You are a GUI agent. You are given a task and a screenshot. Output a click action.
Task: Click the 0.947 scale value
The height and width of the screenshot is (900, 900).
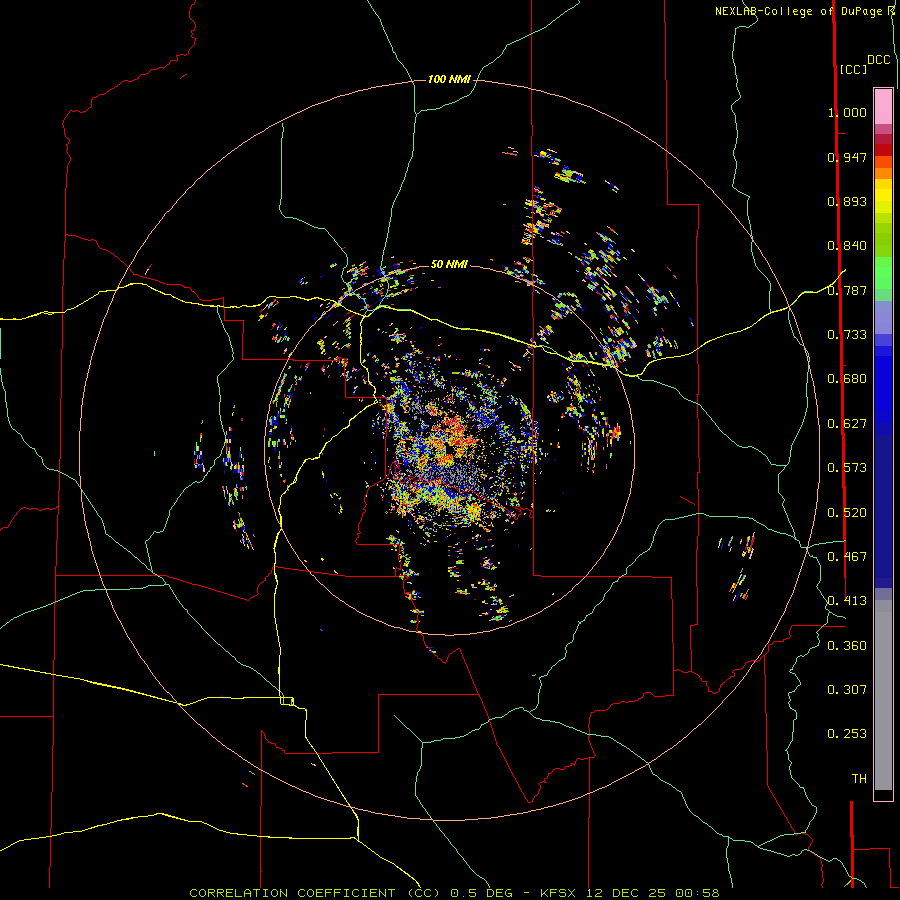coord(847,157)
